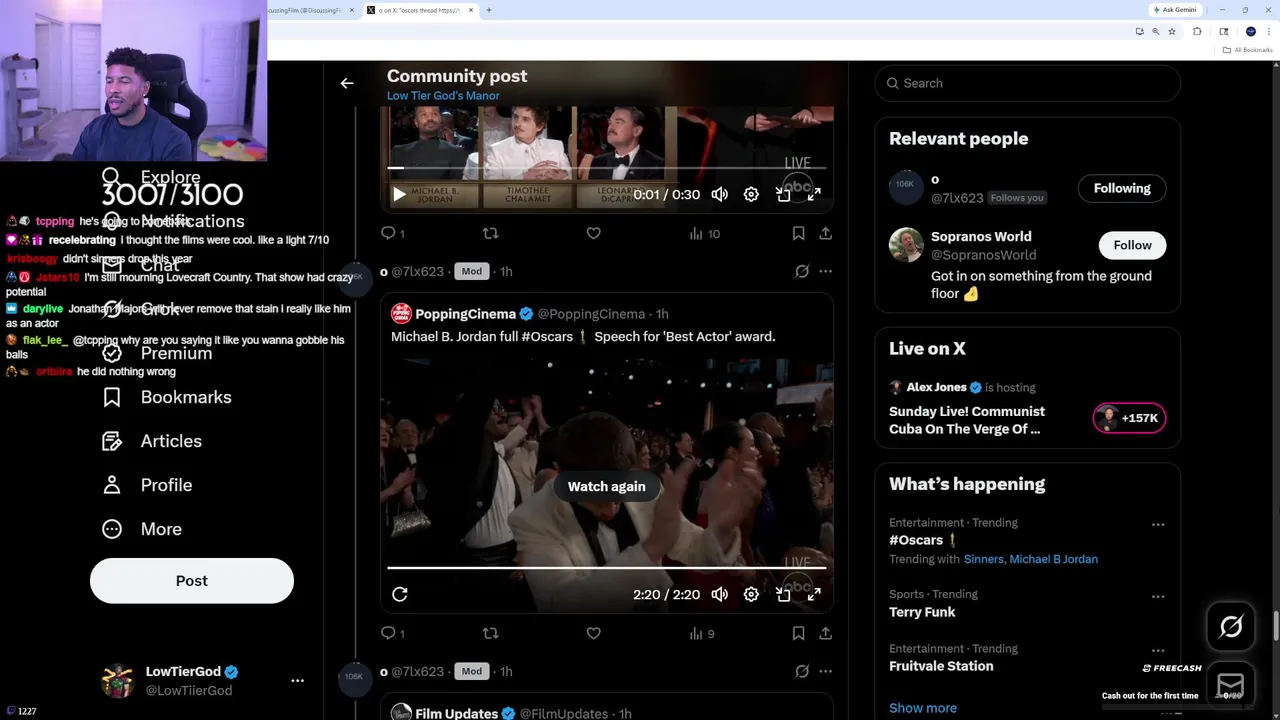Open more options for Fruitvale Station trend
Screen dimensions: 1280x720
coord(1158,651)
